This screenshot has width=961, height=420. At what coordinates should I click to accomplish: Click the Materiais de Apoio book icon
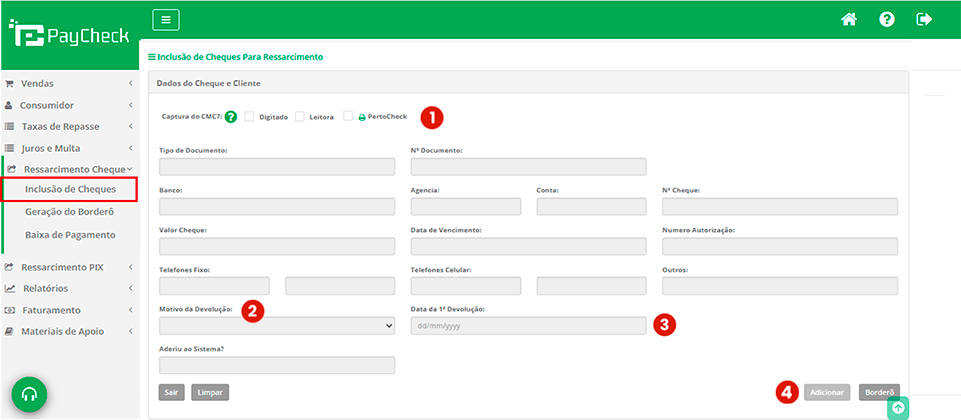pos(9,331)
